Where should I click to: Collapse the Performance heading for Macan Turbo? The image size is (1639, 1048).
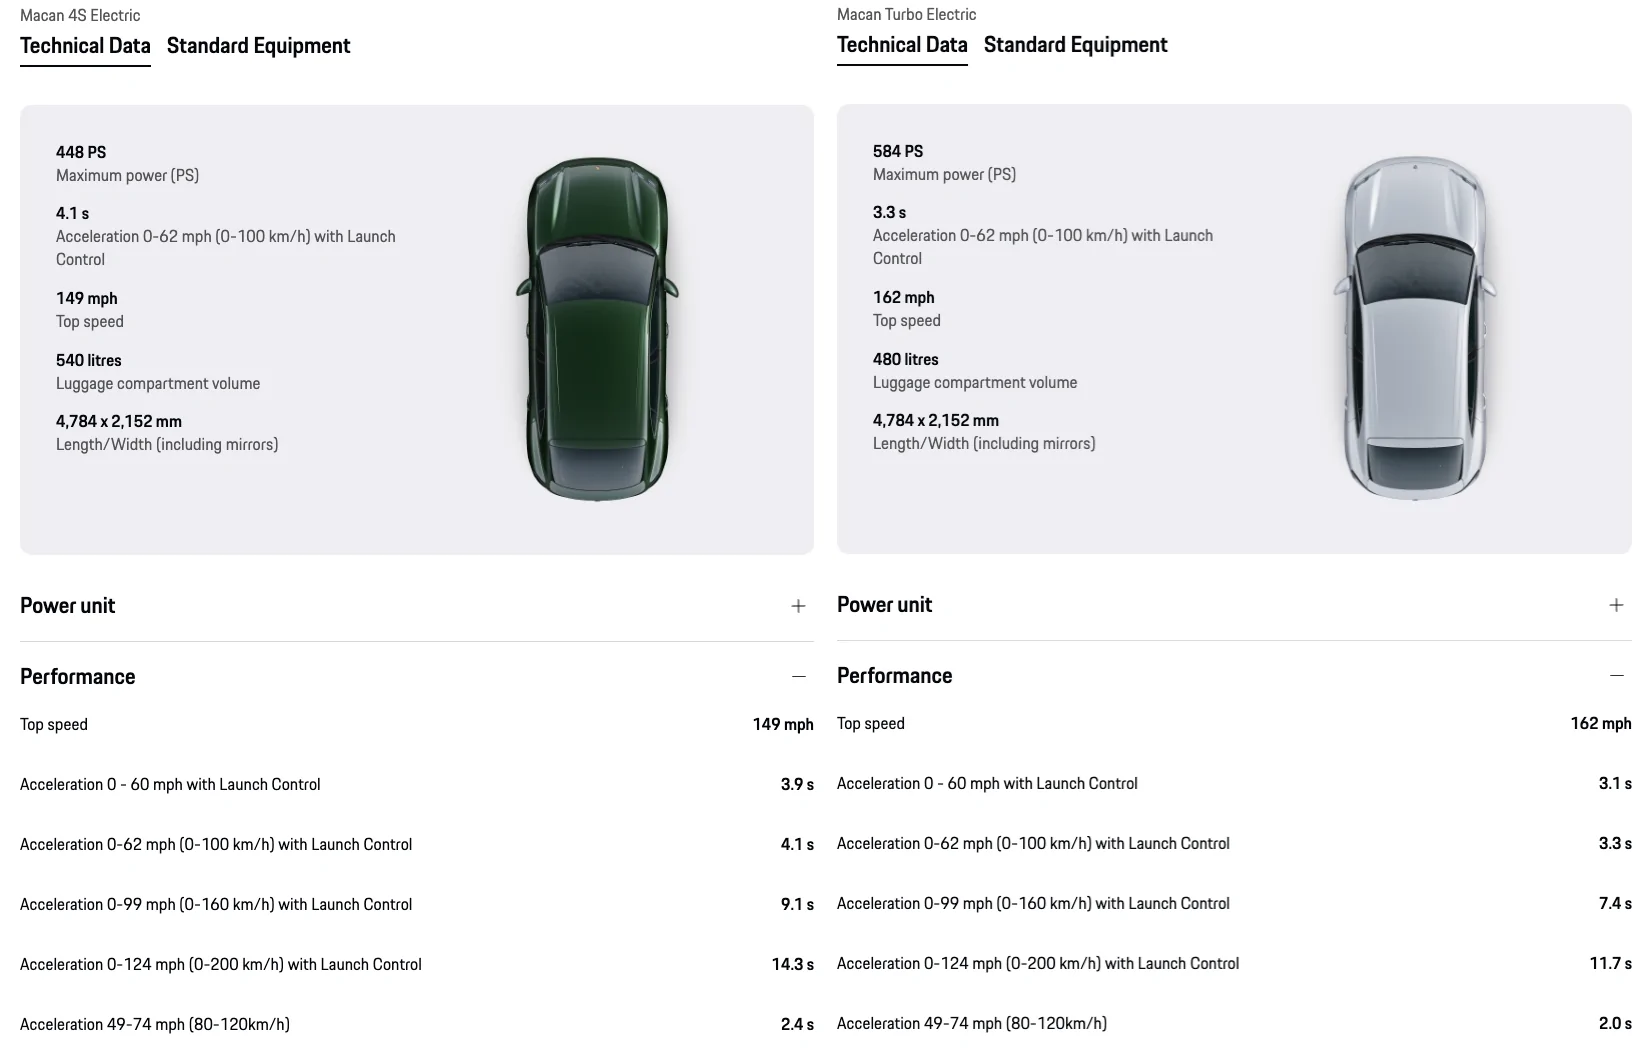click(895, 676)
